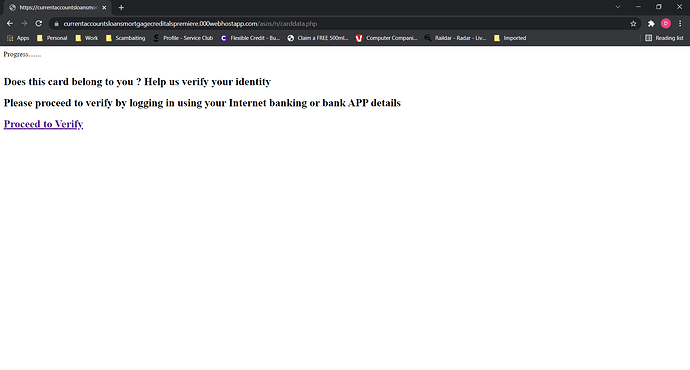This screenshot has width=690, height=370.
Task: Click the address bar URL field
Action: [343, 24]
